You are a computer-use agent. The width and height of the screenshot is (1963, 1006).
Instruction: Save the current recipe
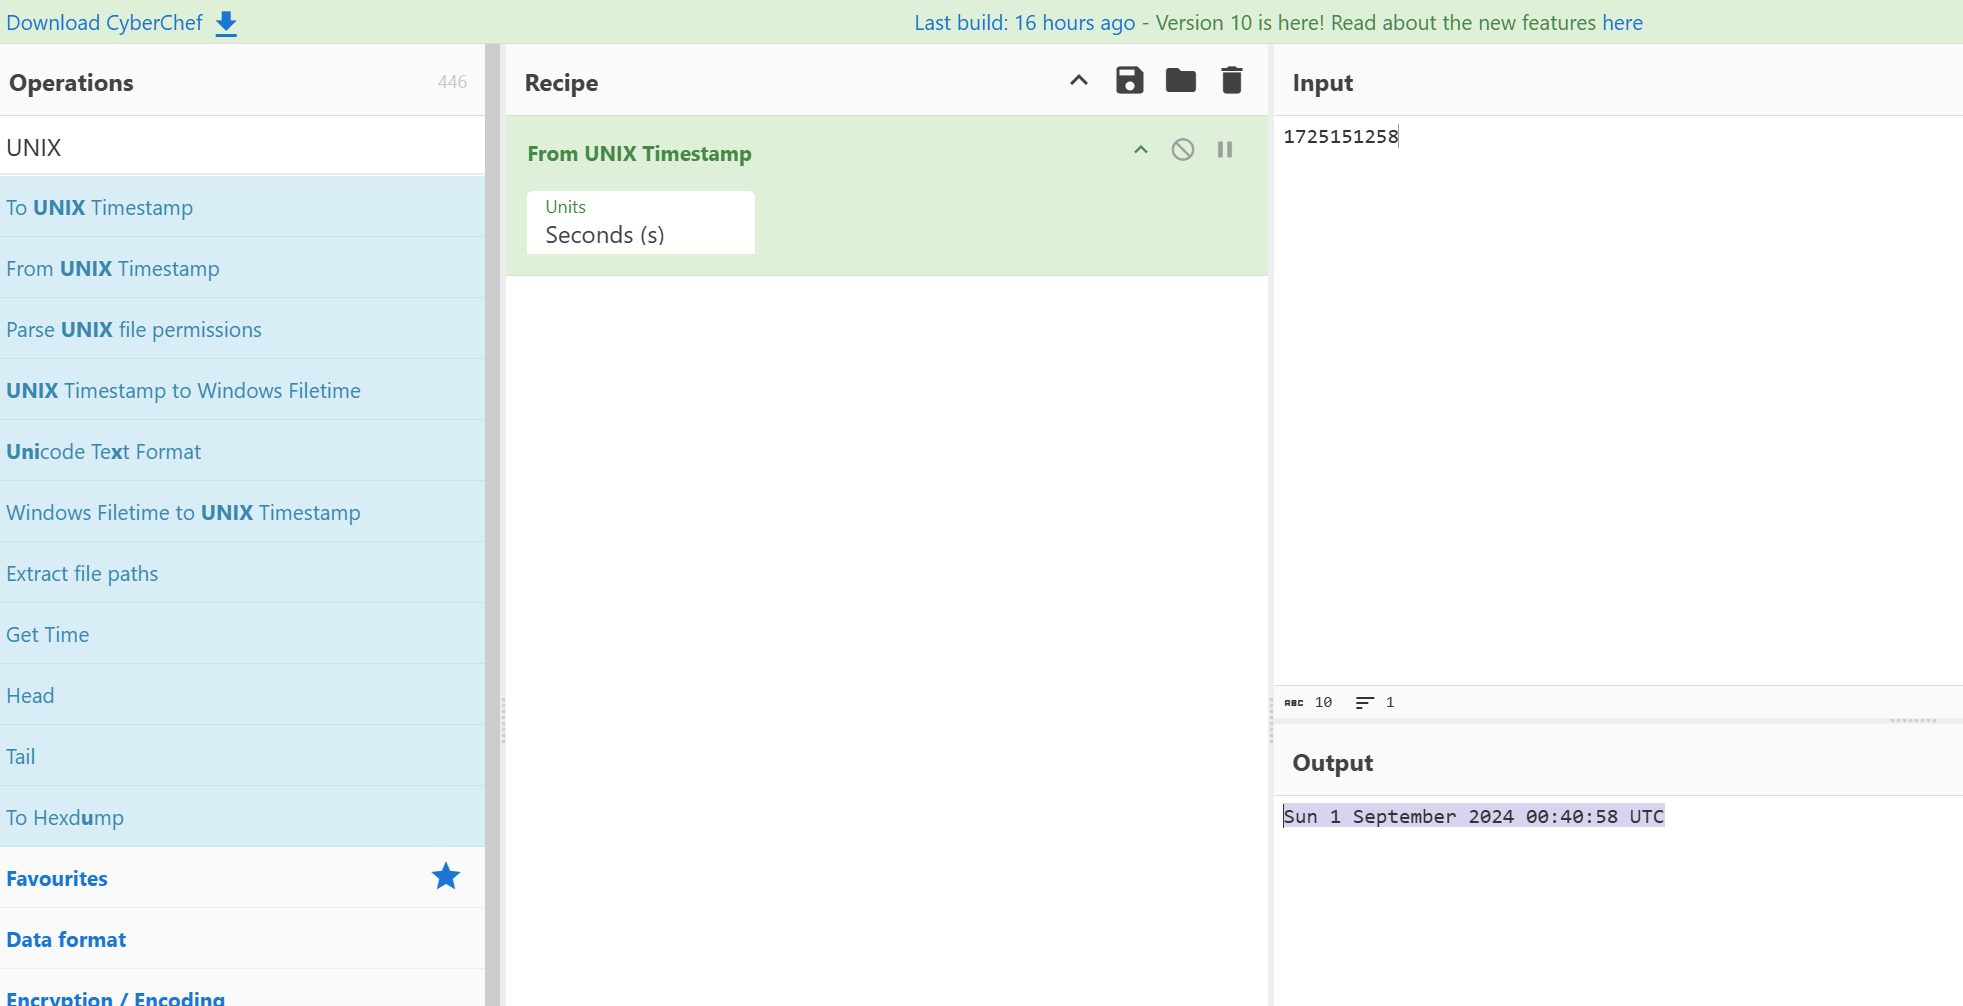(x=1129, y=81)
